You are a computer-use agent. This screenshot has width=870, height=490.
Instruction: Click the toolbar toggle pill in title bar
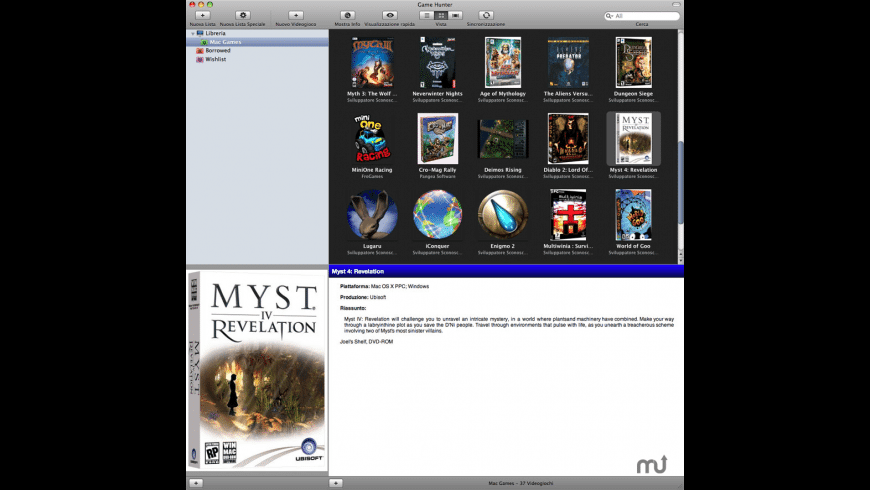(676, 4)
